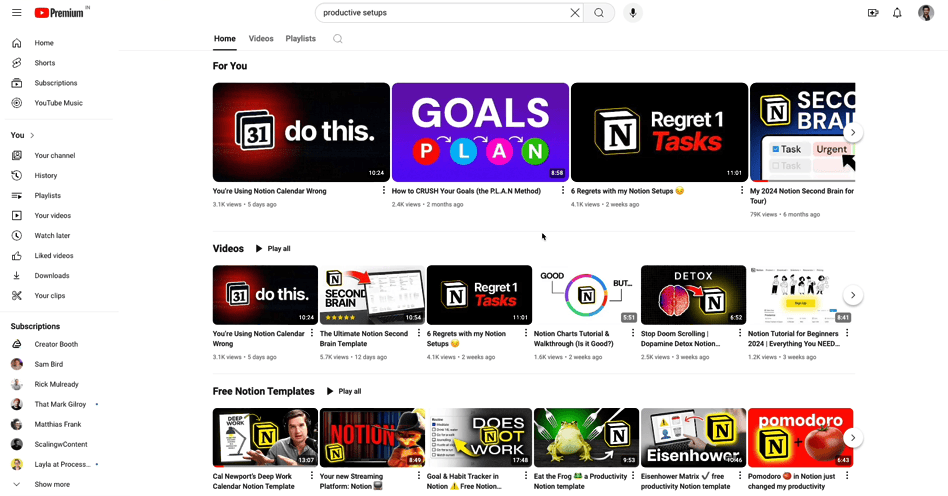Viewport: 948px width, 496px height.
Task: Open the notifications bell
Action: (x=897, y=13)
